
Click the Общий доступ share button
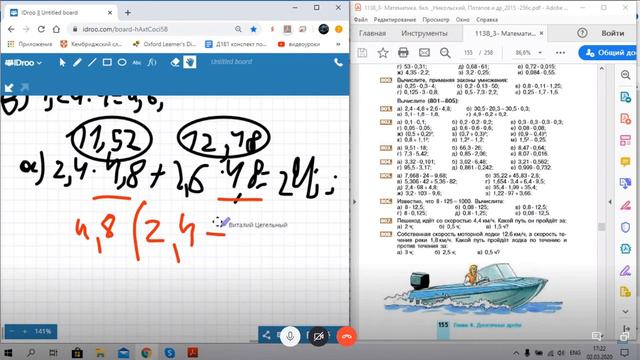point(609,53)
